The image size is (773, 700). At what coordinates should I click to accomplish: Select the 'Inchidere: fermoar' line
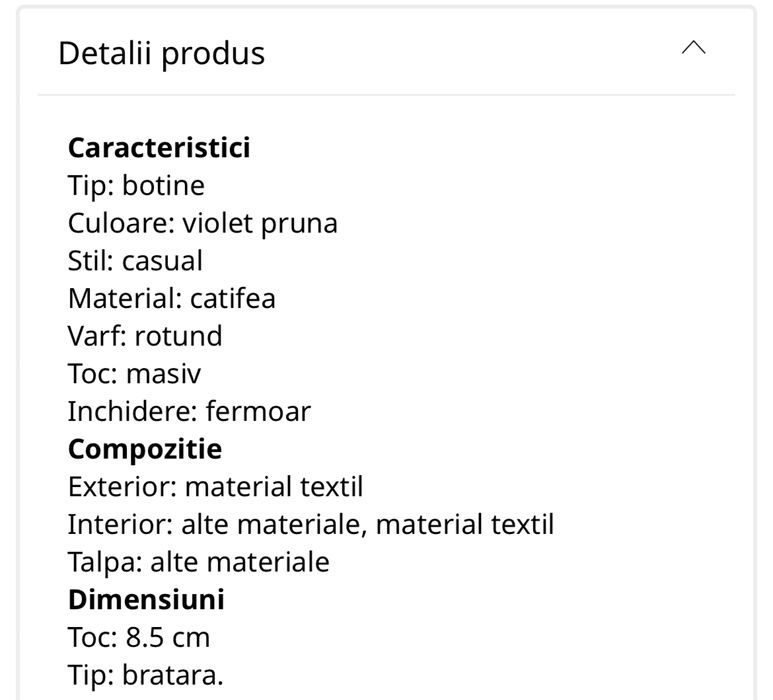[x=189, y=411]
